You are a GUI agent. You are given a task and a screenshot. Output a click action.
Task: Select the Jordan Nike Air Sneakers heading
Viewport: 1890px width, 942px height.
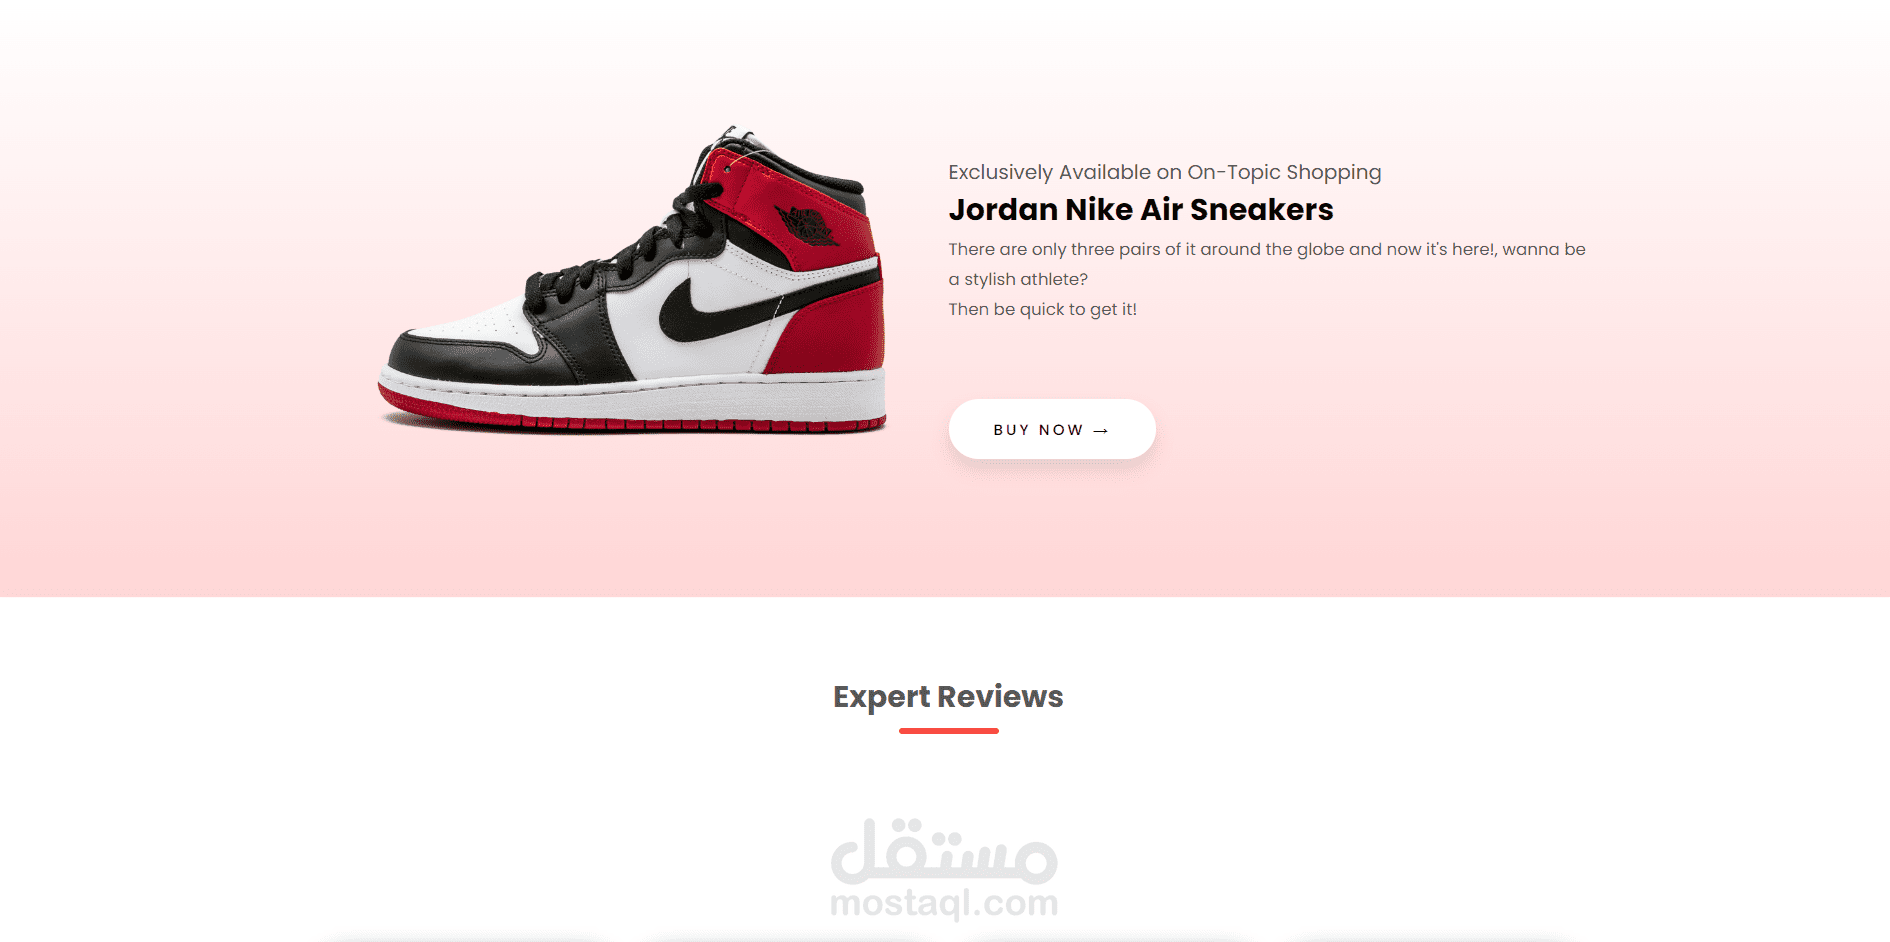(1141, 210)
